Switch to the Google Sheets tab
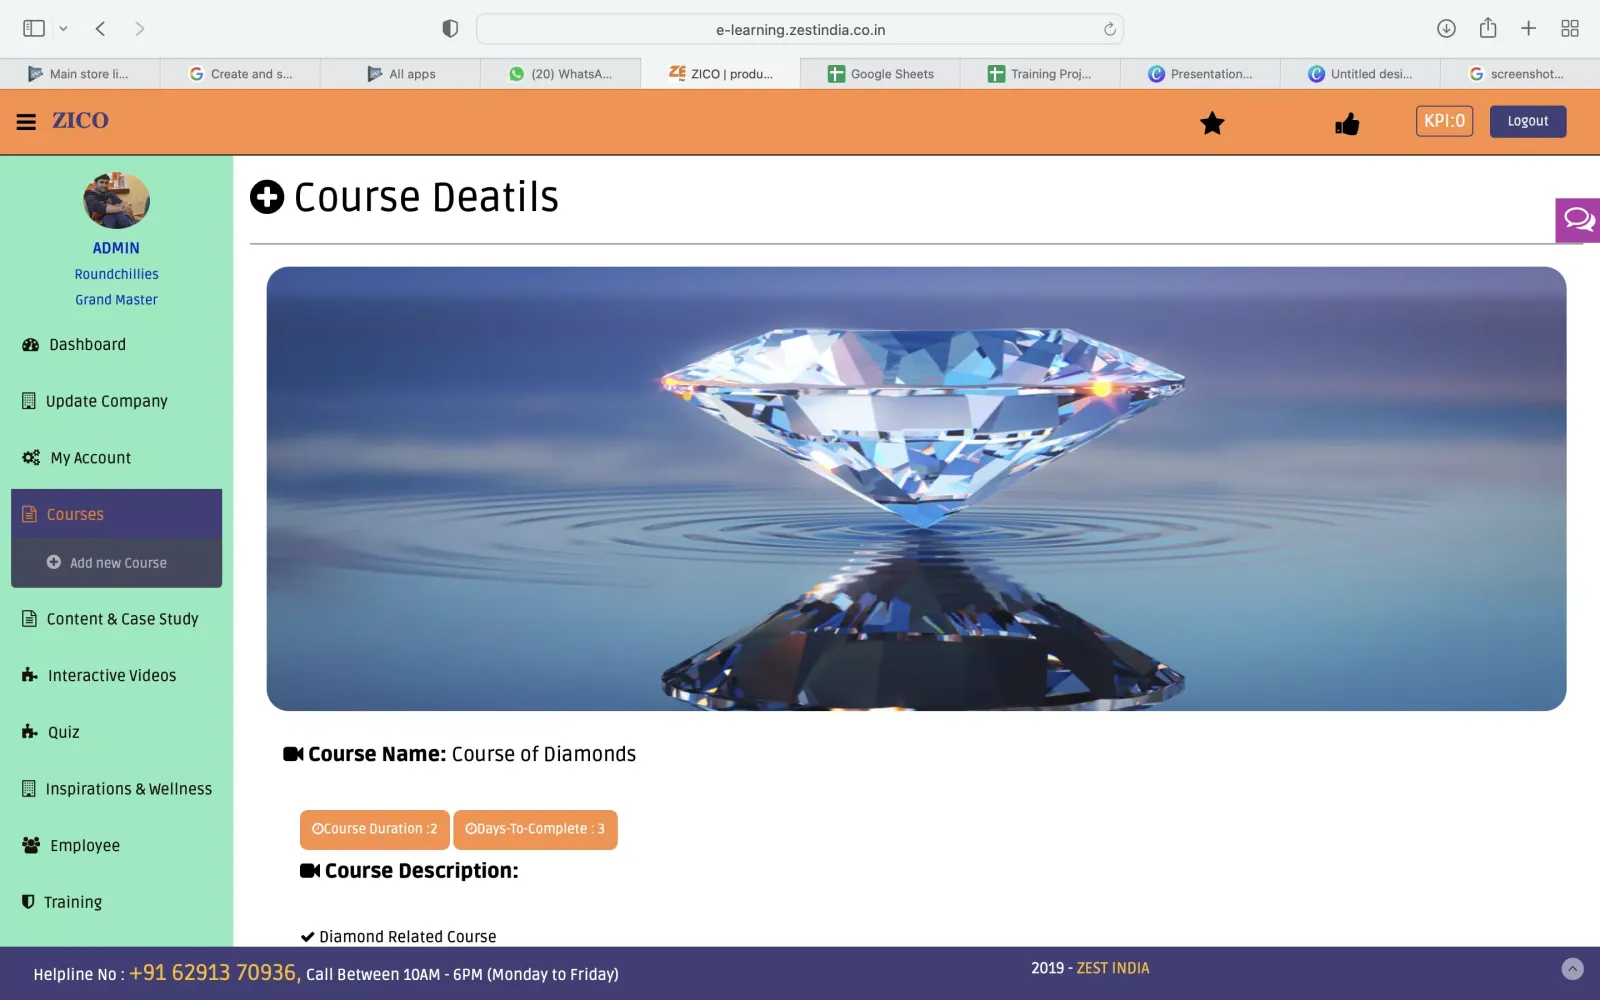Image resolution: width=1600 pixels, height=1000 pixels. click(880, 74)
